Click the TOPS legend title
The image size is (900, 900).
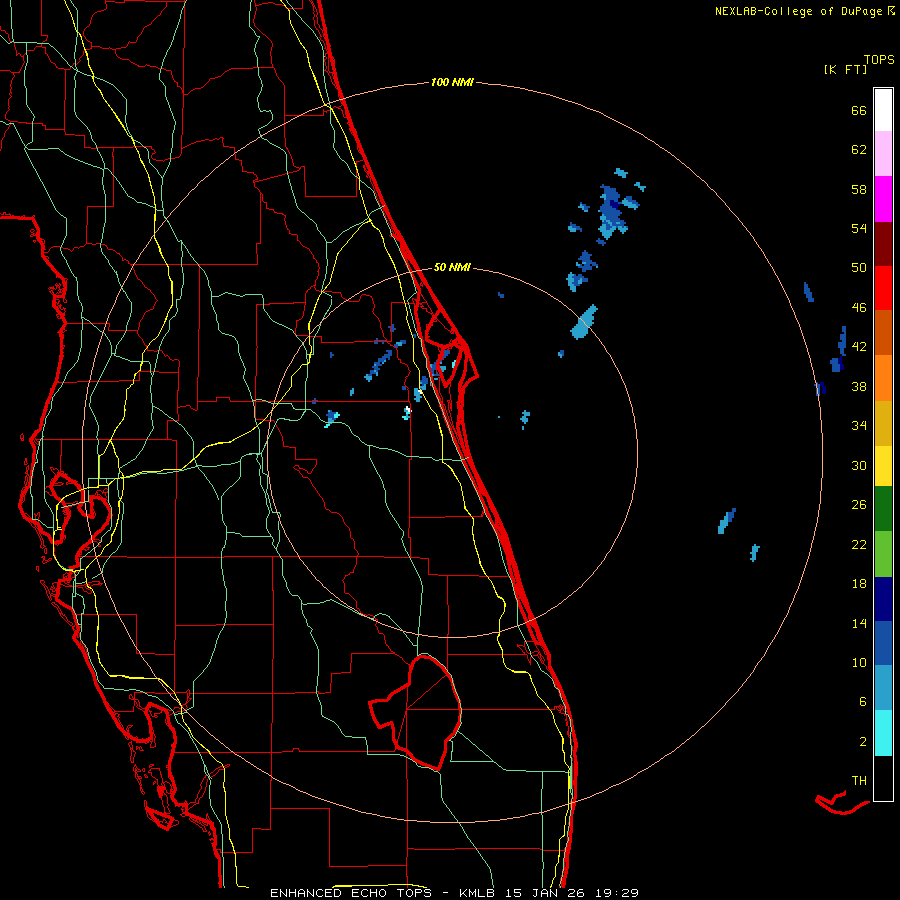tap(879, 59)
